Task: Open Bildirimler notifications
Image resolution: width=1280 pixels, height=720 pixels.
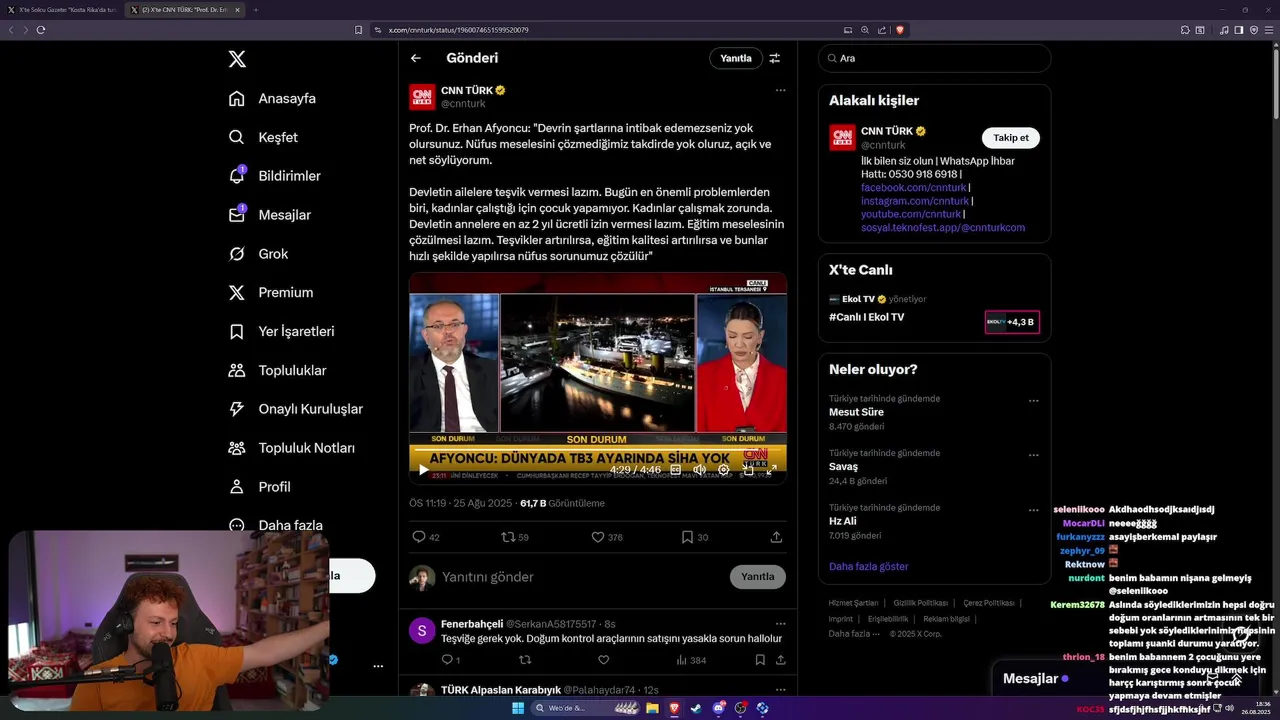Action: point(275,176)
